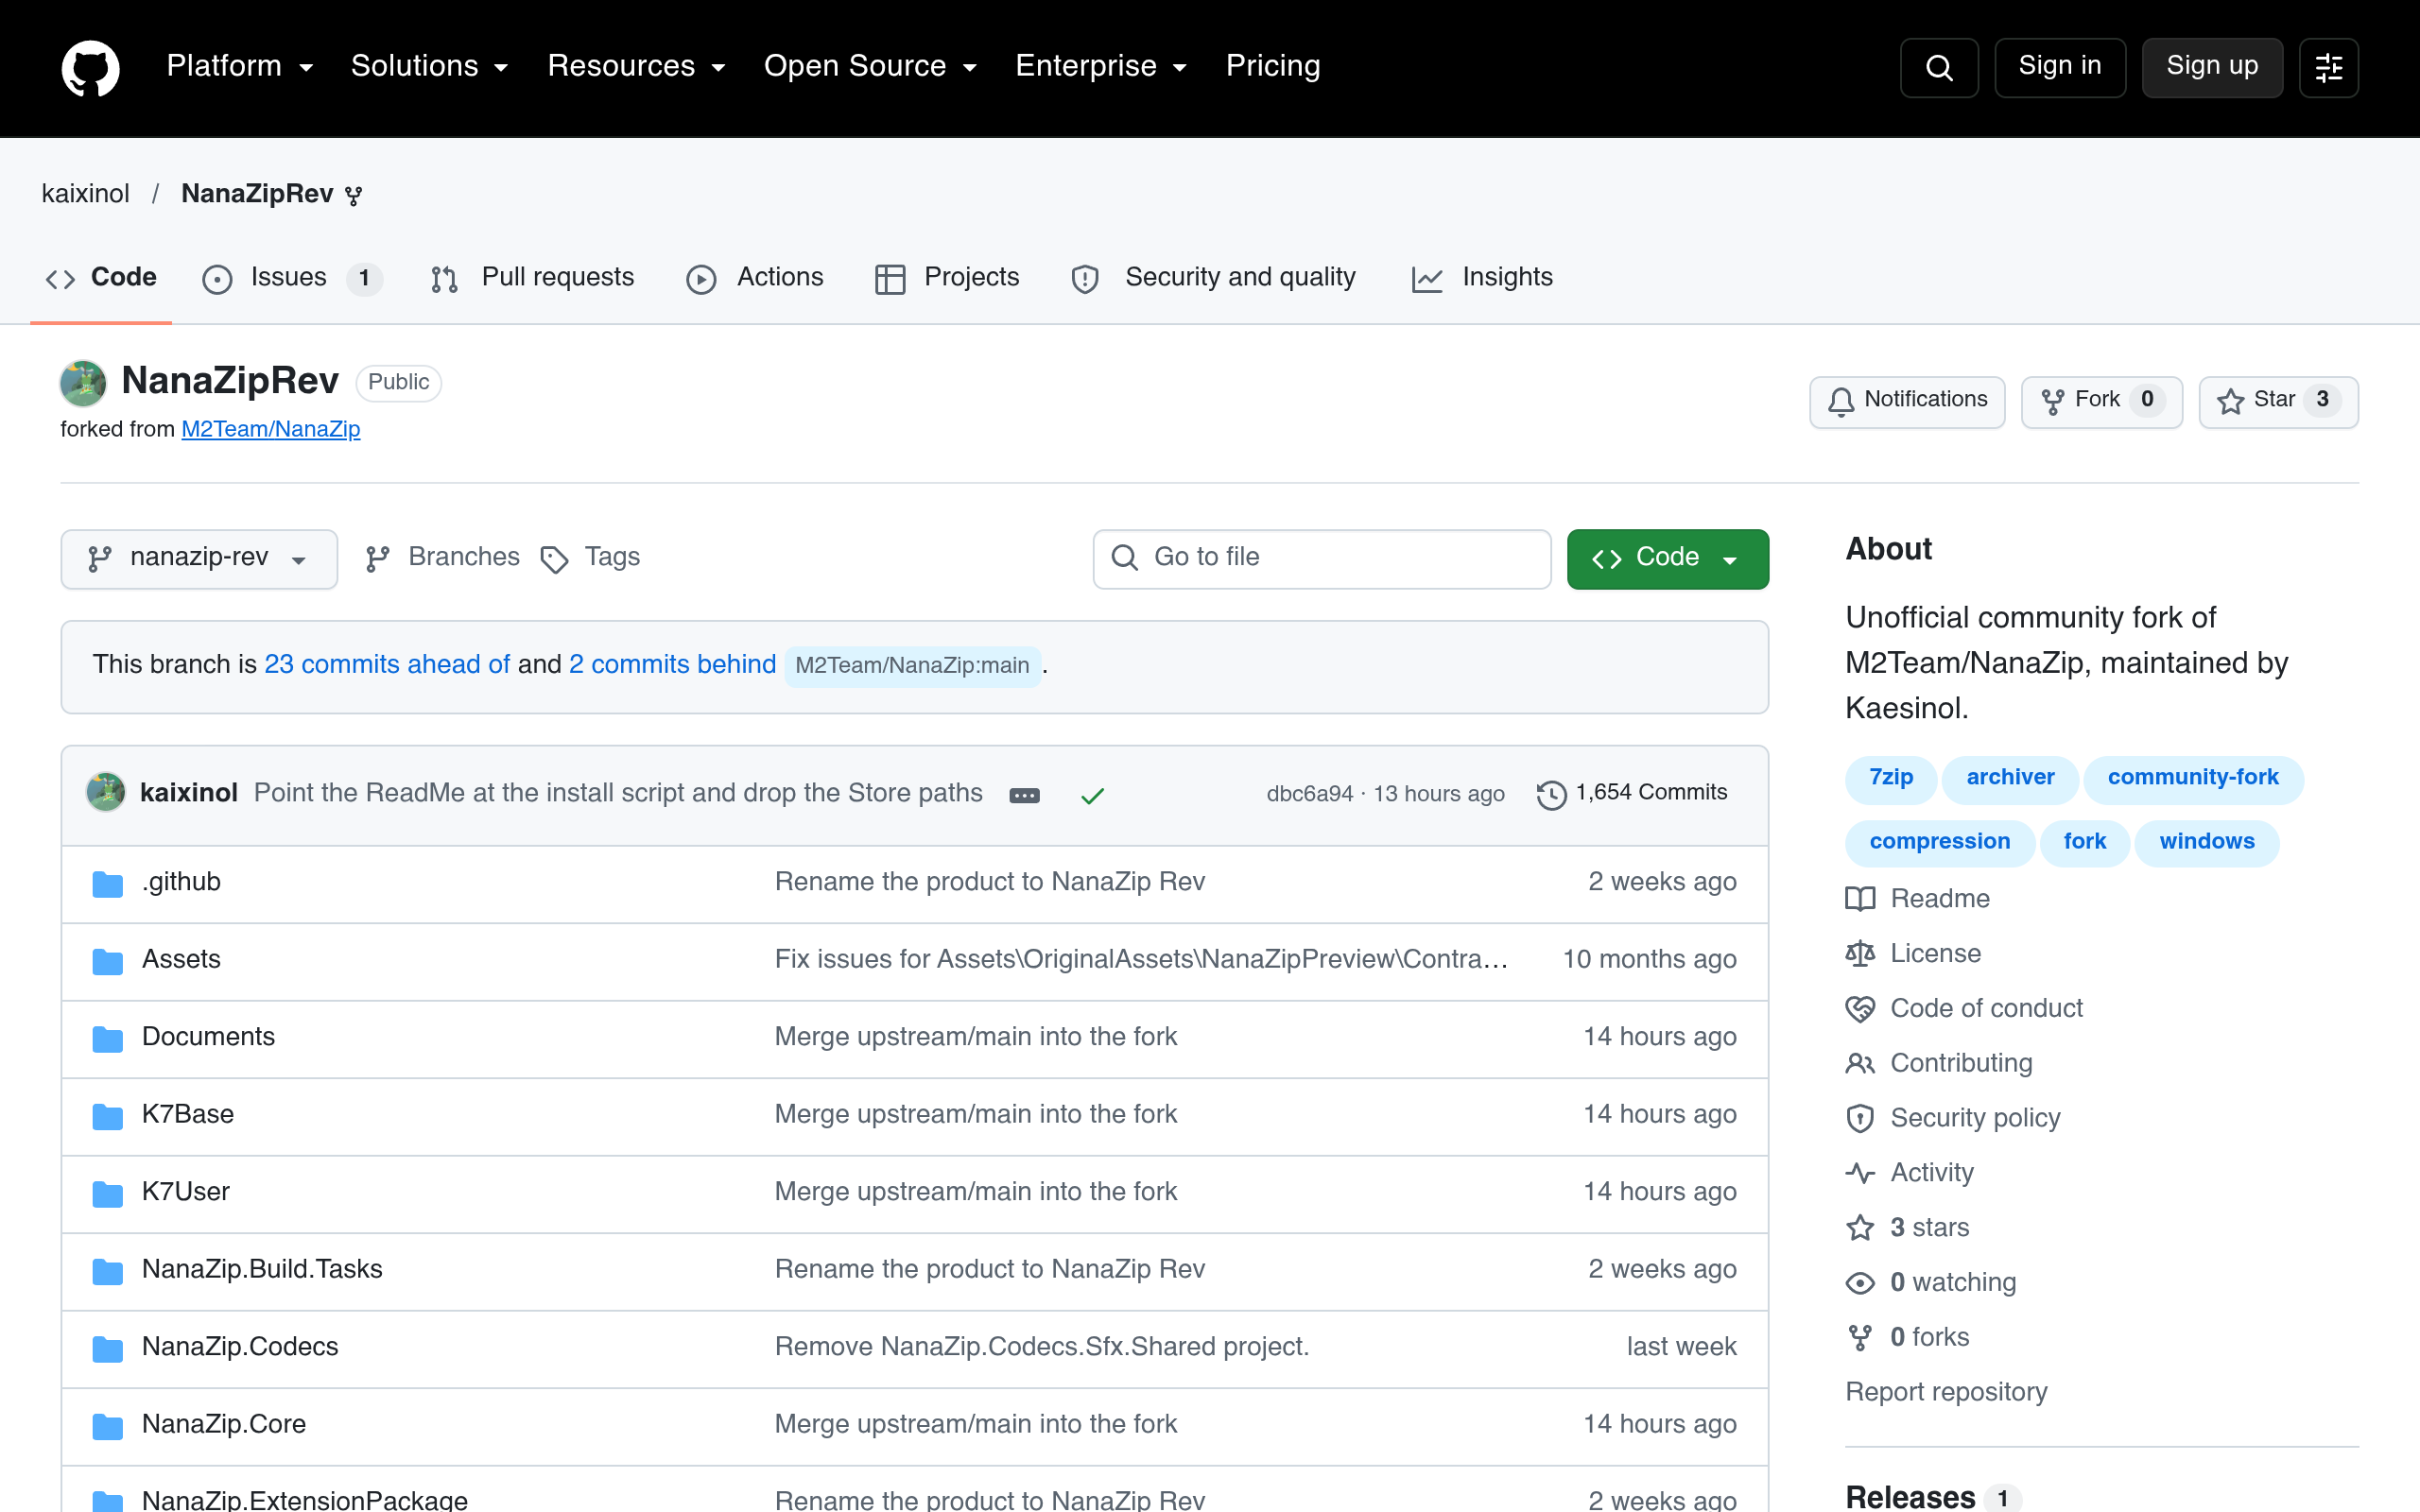Image resolution: width=2420 pixels, height=1512 pixels.
Task: Select the 7zip topic tag
Action: pyautogui.click(x=1890, y=778)
